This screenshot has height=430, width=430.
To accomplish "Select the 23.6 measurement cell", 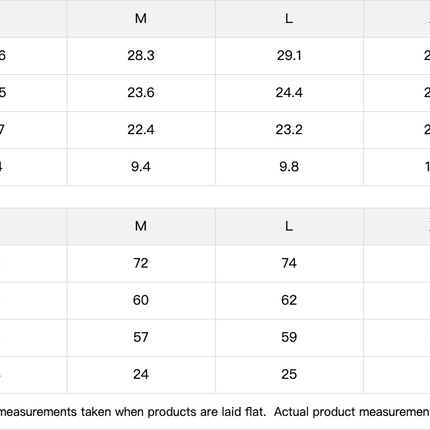I will [x=141, y=93].
